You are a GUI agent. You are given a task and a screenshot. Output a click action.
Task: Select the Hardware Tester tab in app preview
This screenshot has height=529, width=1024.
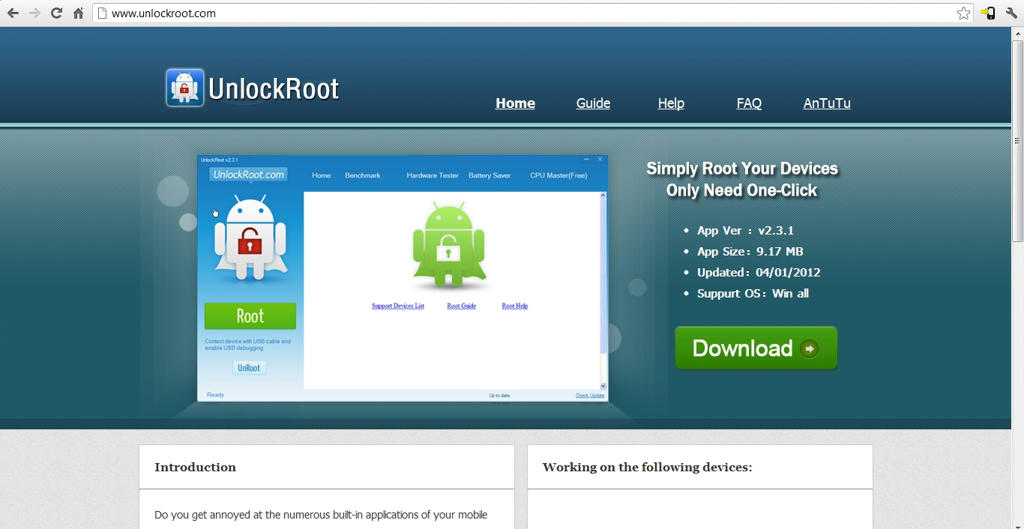point(432,175)
